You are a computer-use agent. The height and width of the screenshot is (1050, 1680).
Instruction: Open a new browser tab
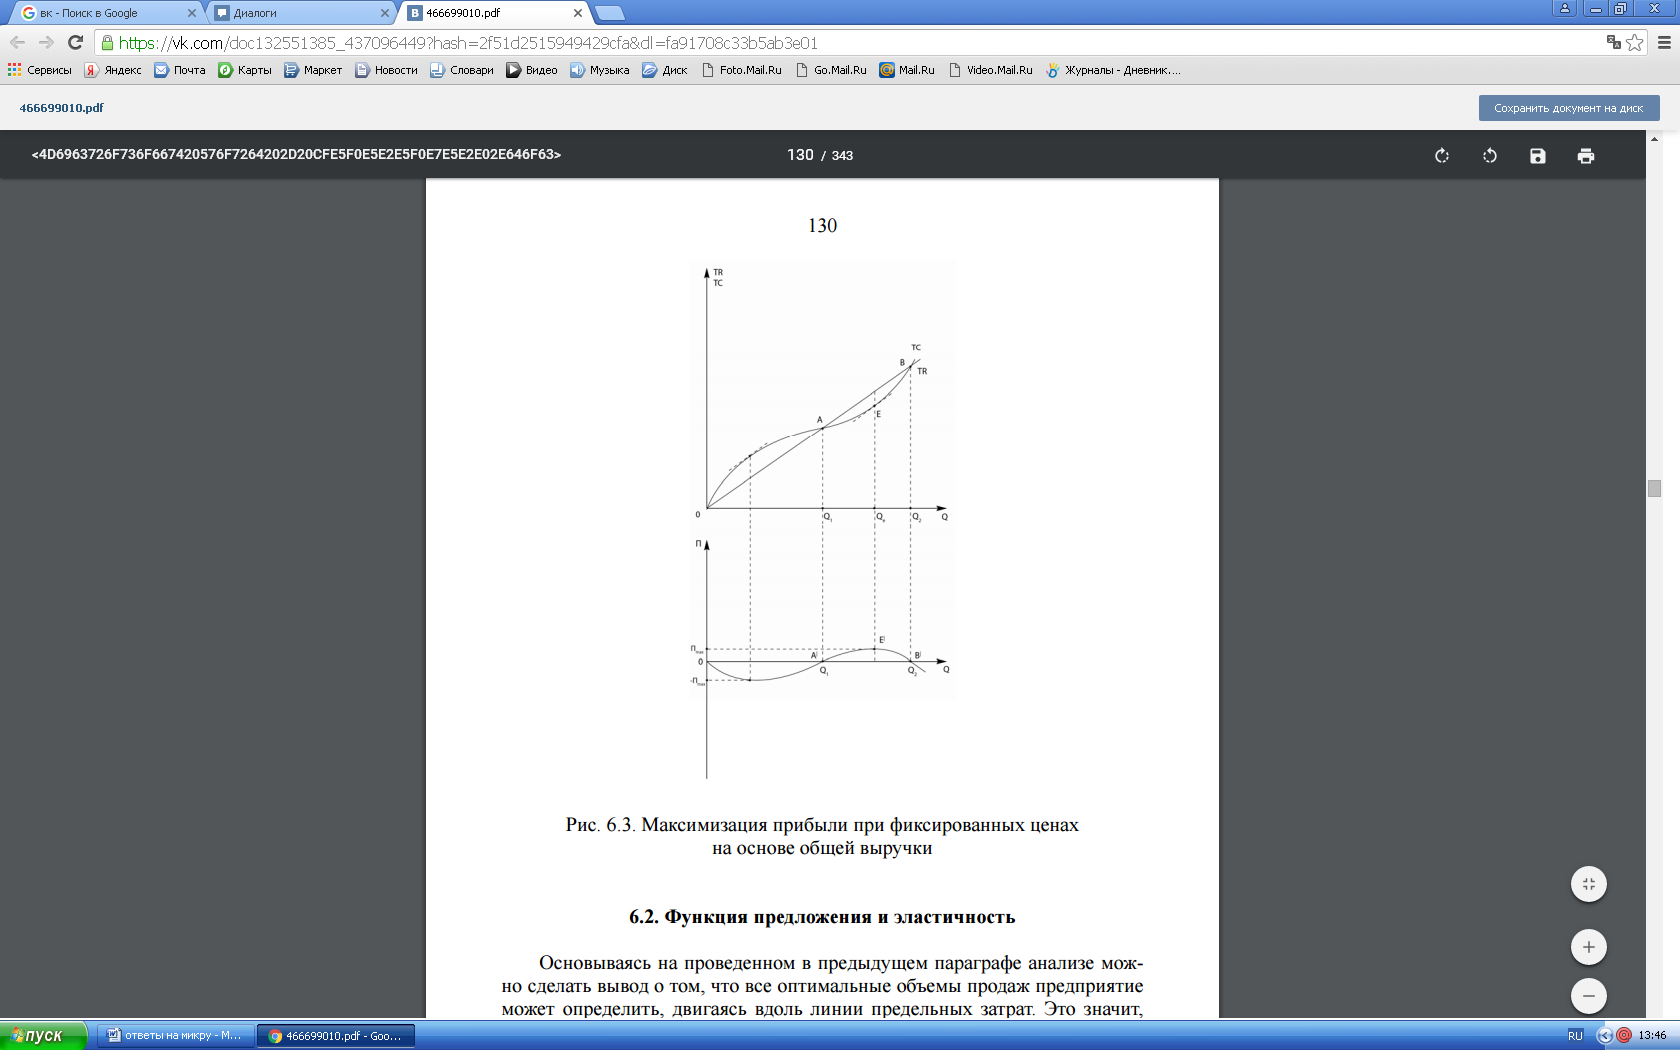610,13
